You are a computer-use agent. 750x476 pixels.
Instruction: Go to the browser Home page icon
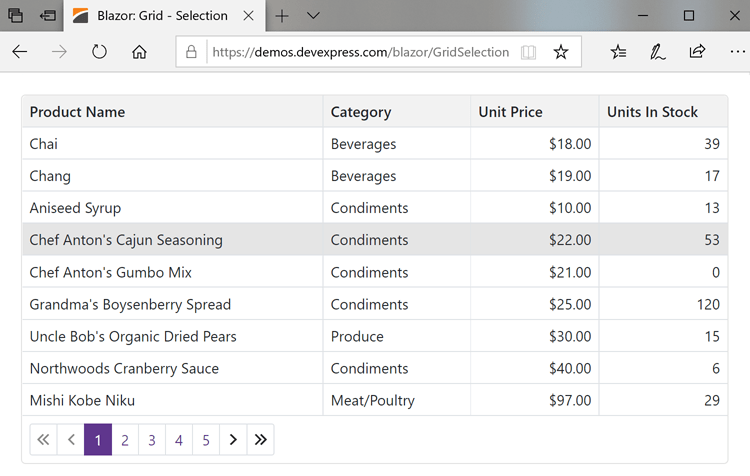[x=139, y=52]
